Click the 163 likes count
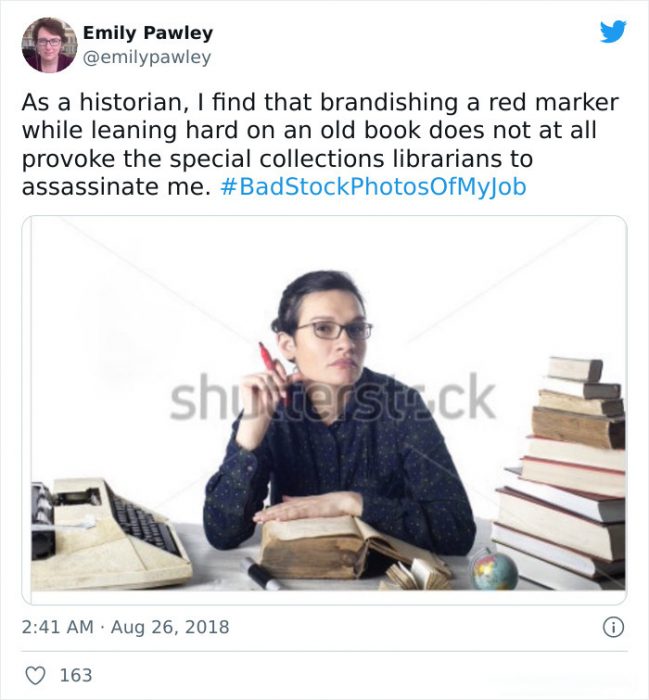 click(76, 675)
